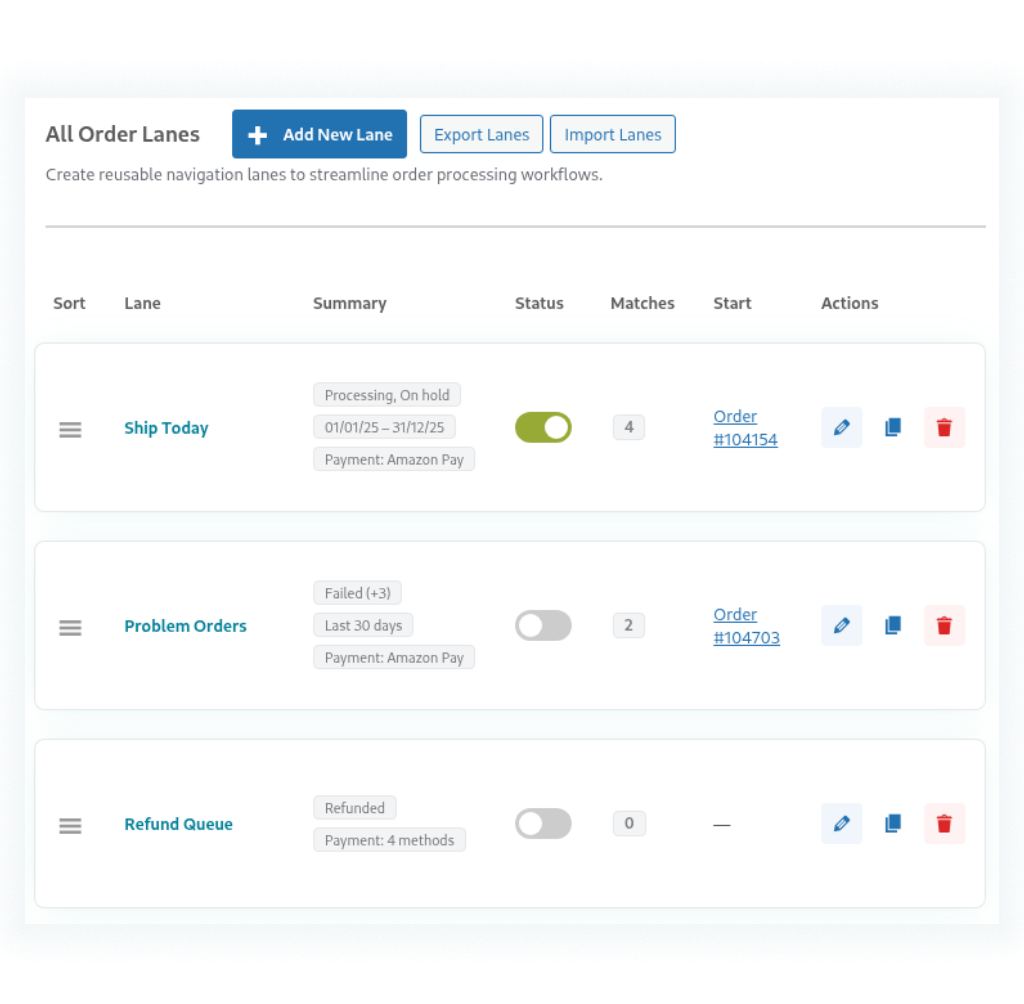Duplicate the Ship Today lane
The image size is (1024, 1004).
[x=892, y=427]
